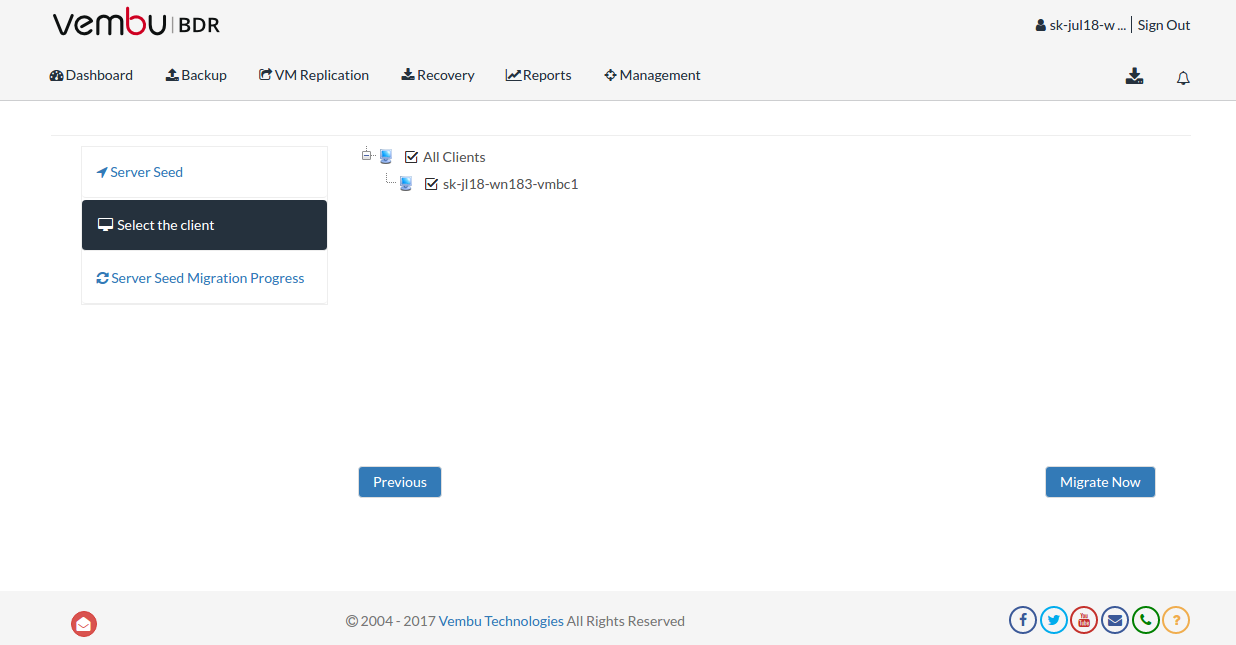Click the sk-jl18-wn183-vmbc1 client icon
The height and width of the screenshot is (645, 1236).
pyautogui.click(x=406, y=184)
